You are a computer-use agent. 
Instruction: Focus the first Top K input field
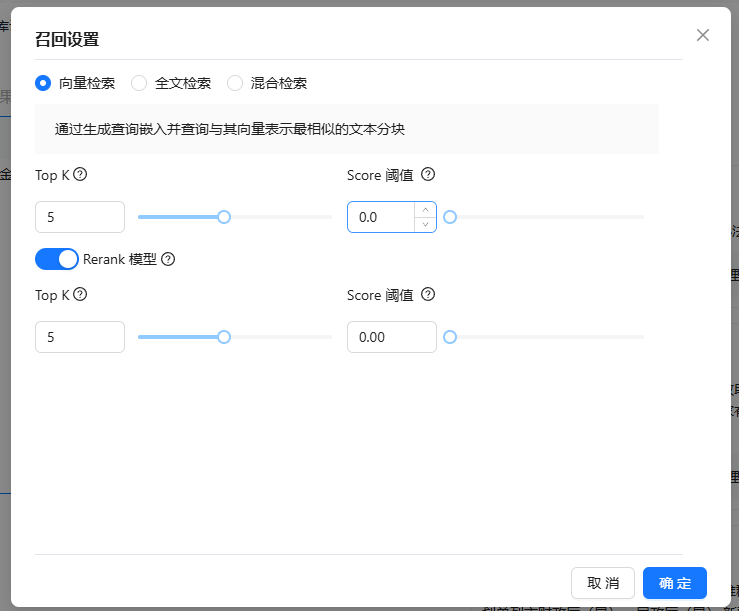pos(80,217)
